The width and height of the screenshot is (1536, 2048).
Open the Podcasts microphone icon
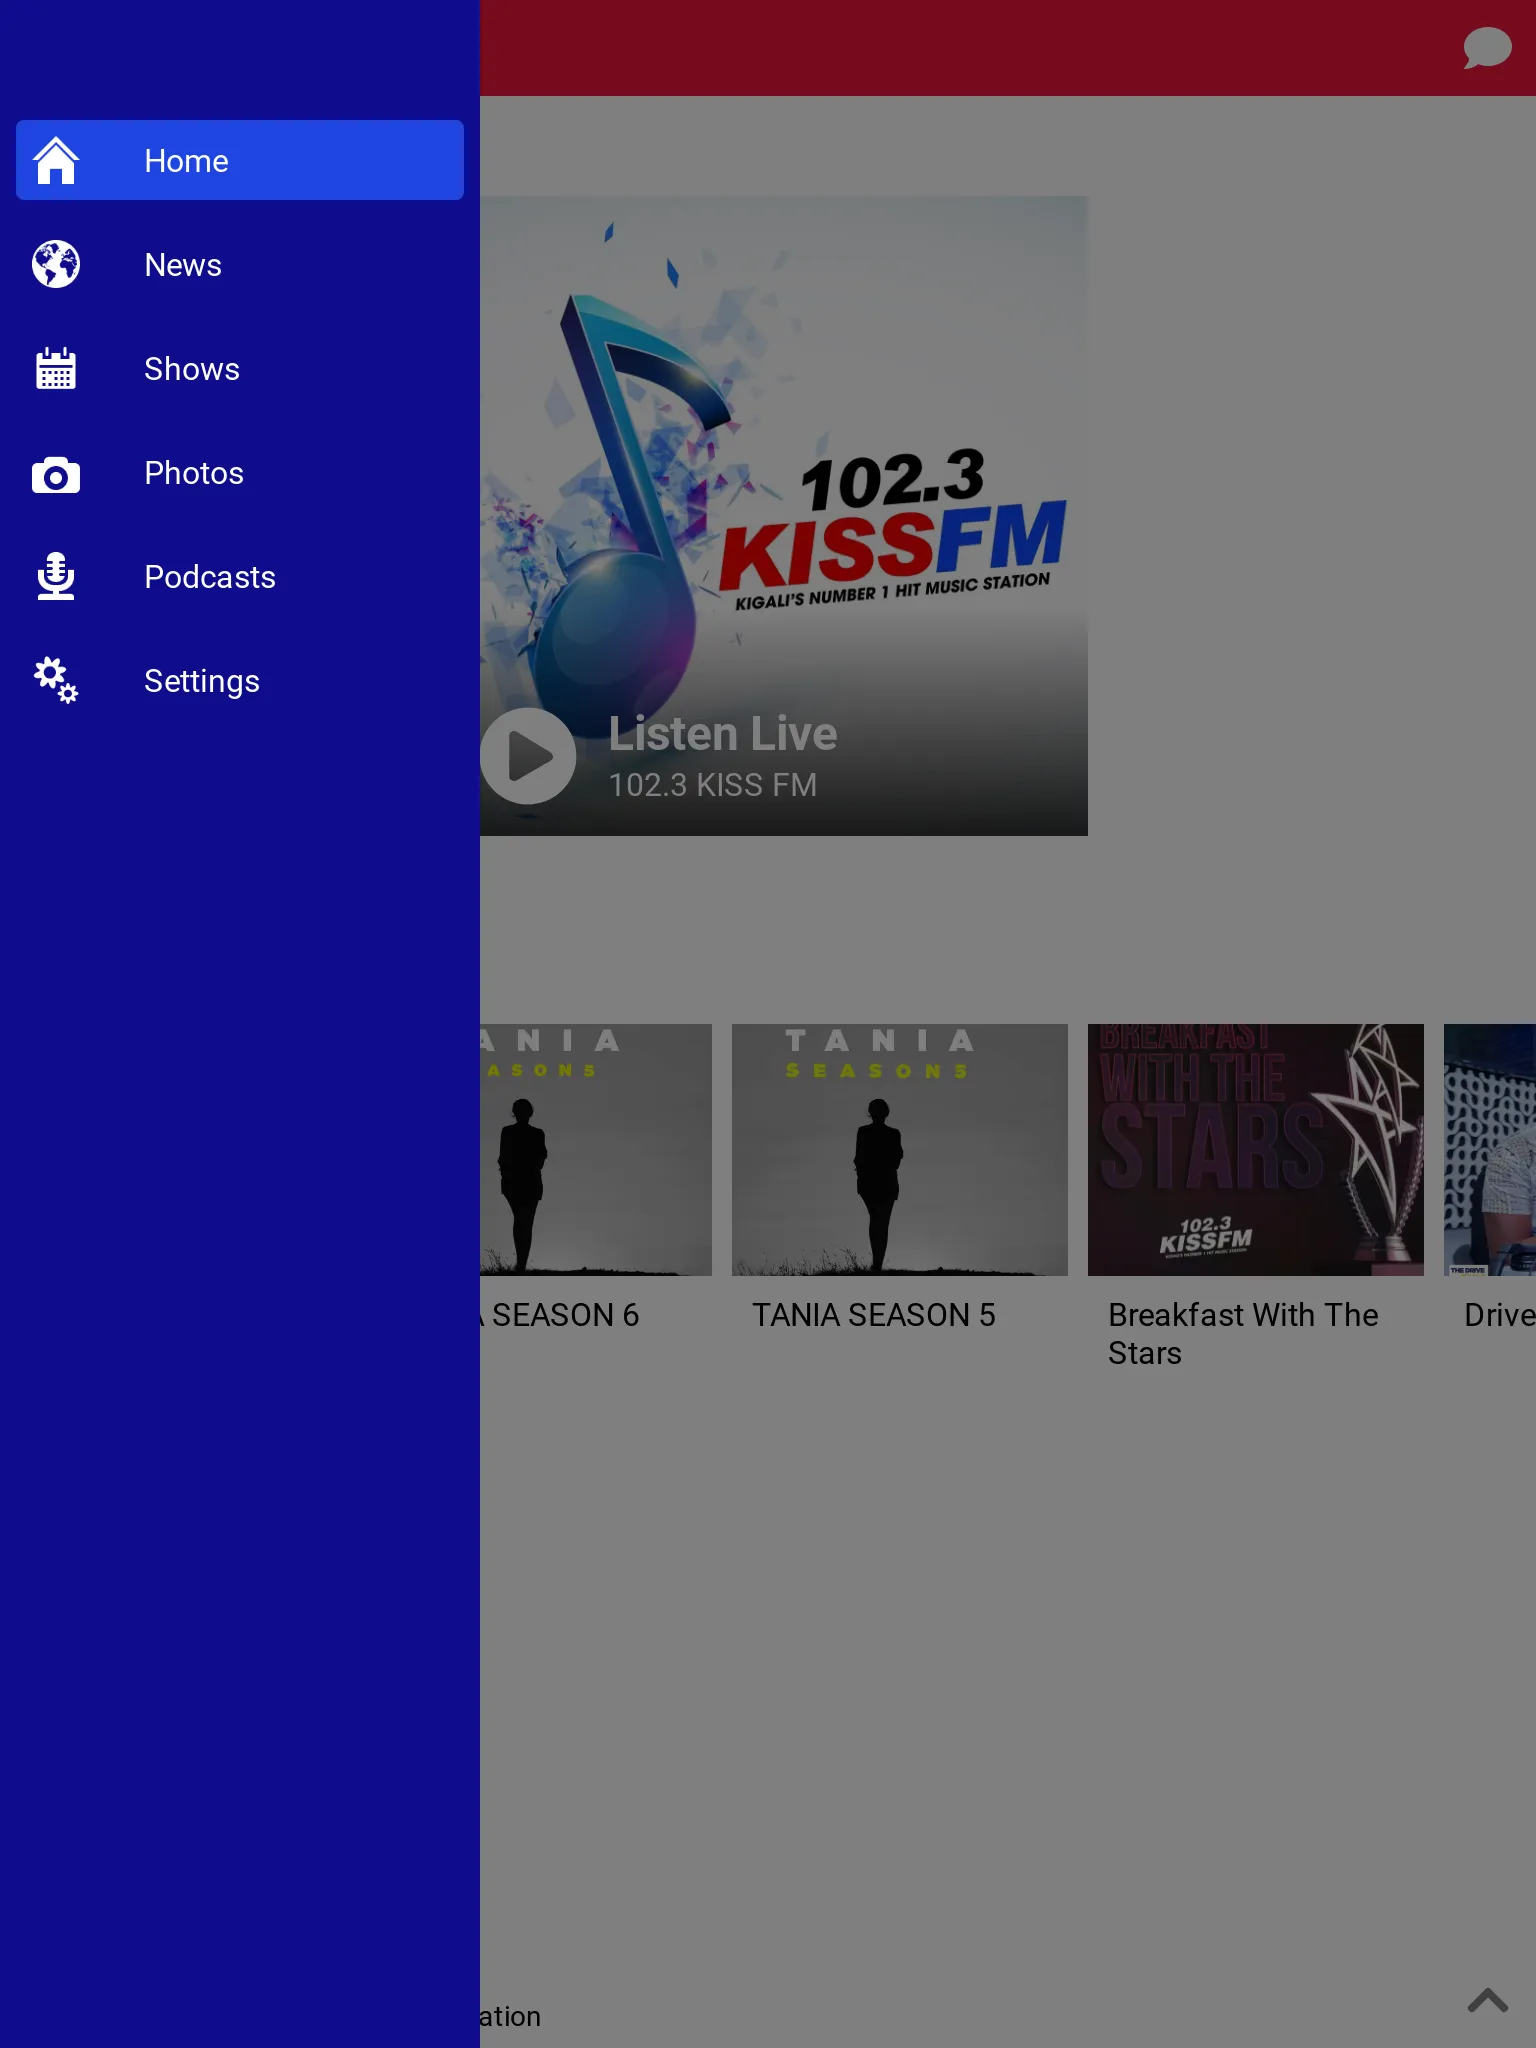[x=56, y=576]
